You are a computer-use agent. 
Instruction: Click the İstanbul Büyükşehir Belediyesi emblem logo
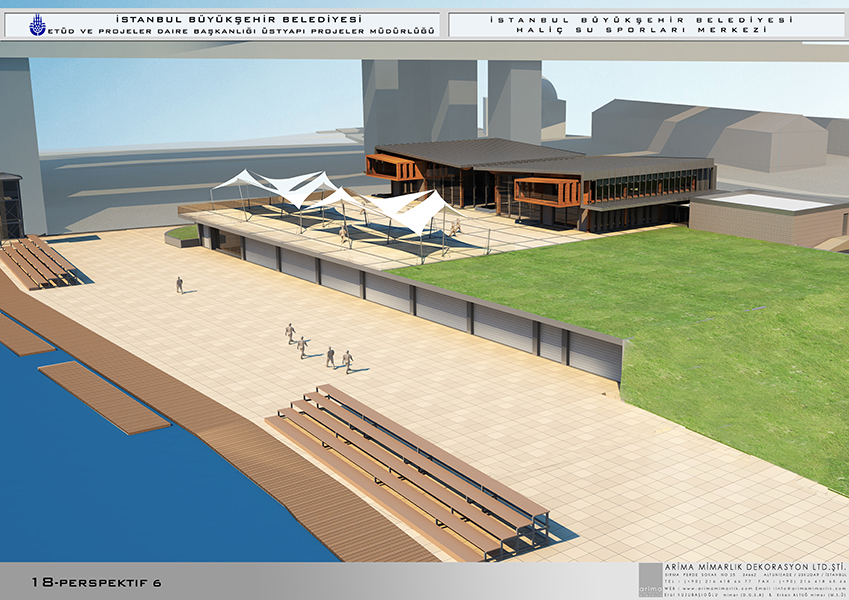(37, 25)
